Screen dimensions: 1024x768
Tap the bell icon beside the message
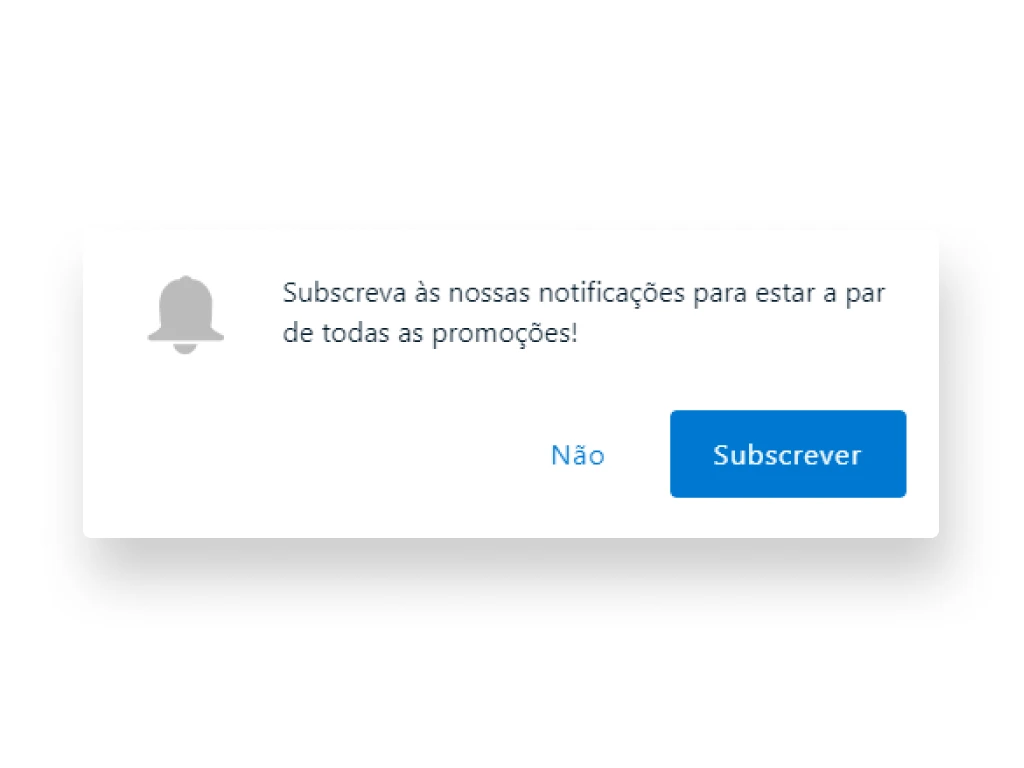185,315
